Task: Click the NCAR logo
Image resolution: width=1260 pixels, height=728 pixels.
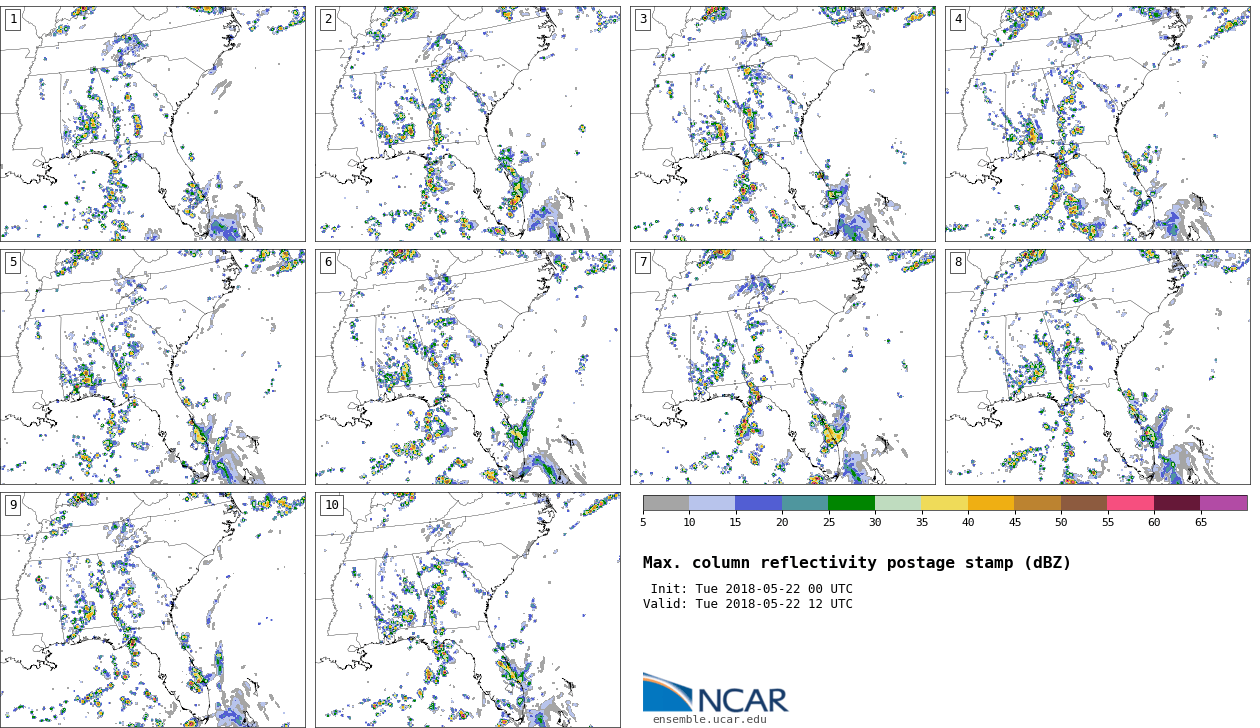Action: (x=715, y=693)
